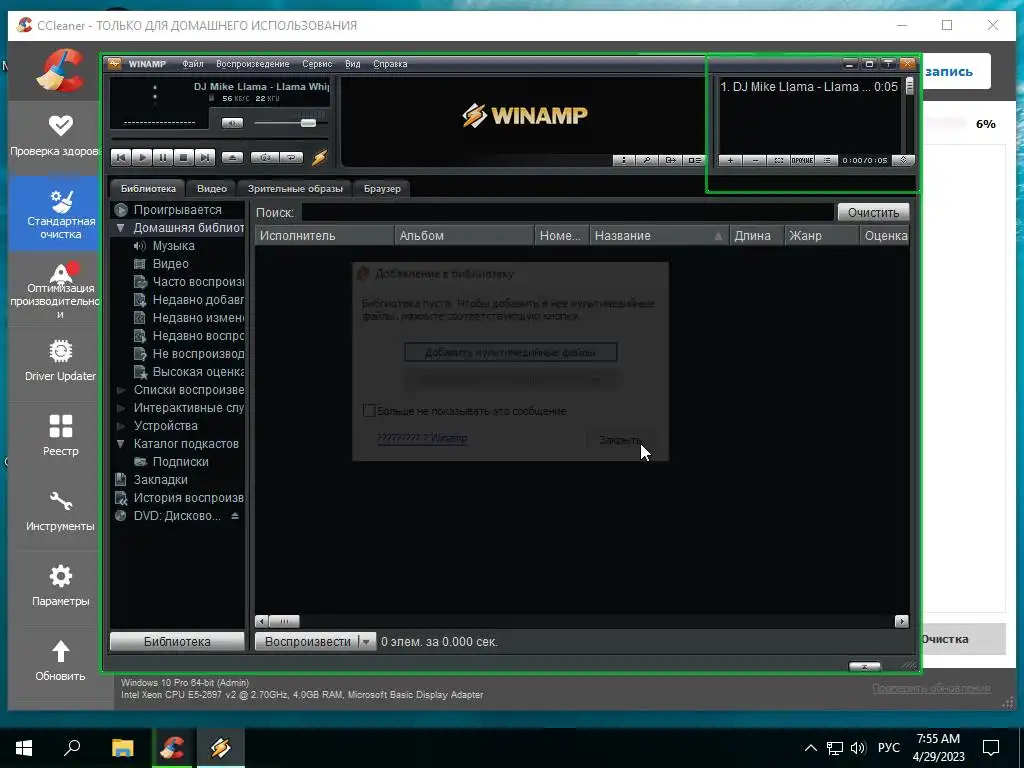The image size is (1024, 768).
Task: Open the Вид menu
Action: point(353,64)
